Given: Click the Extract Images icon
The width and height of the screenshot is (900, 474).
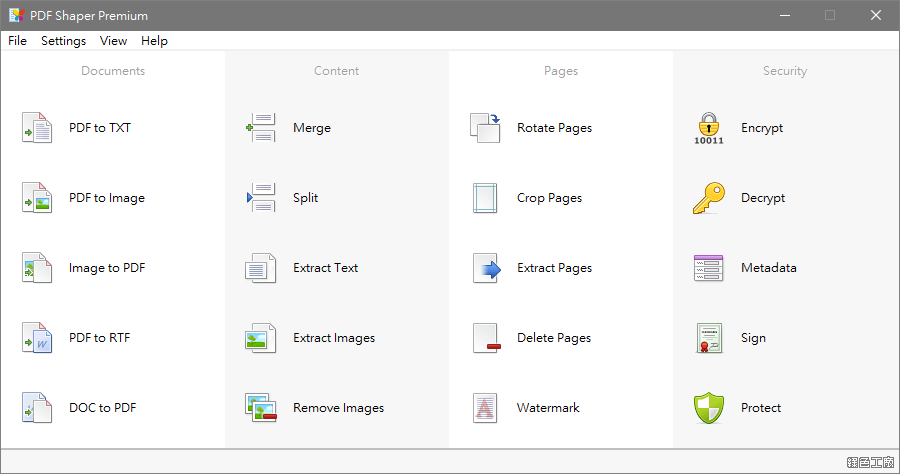Looking at the screenshot, I should point(261,337).
